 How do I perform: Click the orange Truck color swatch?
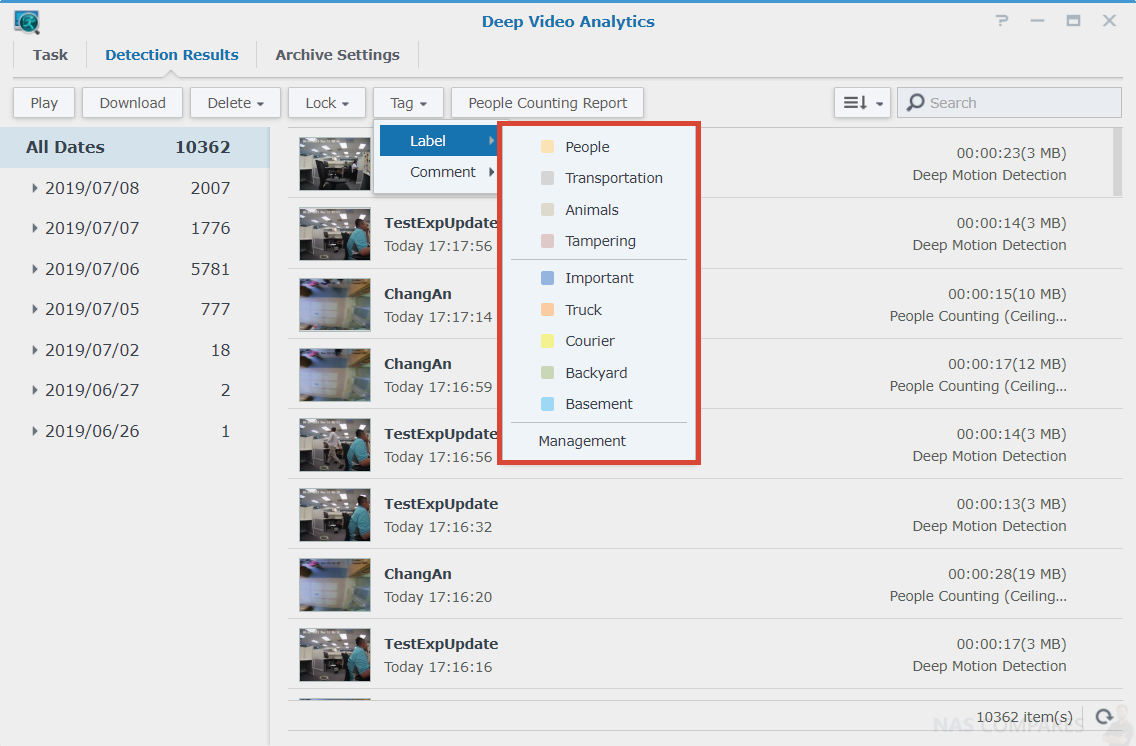pyautogui.click(x=548, y=310)
